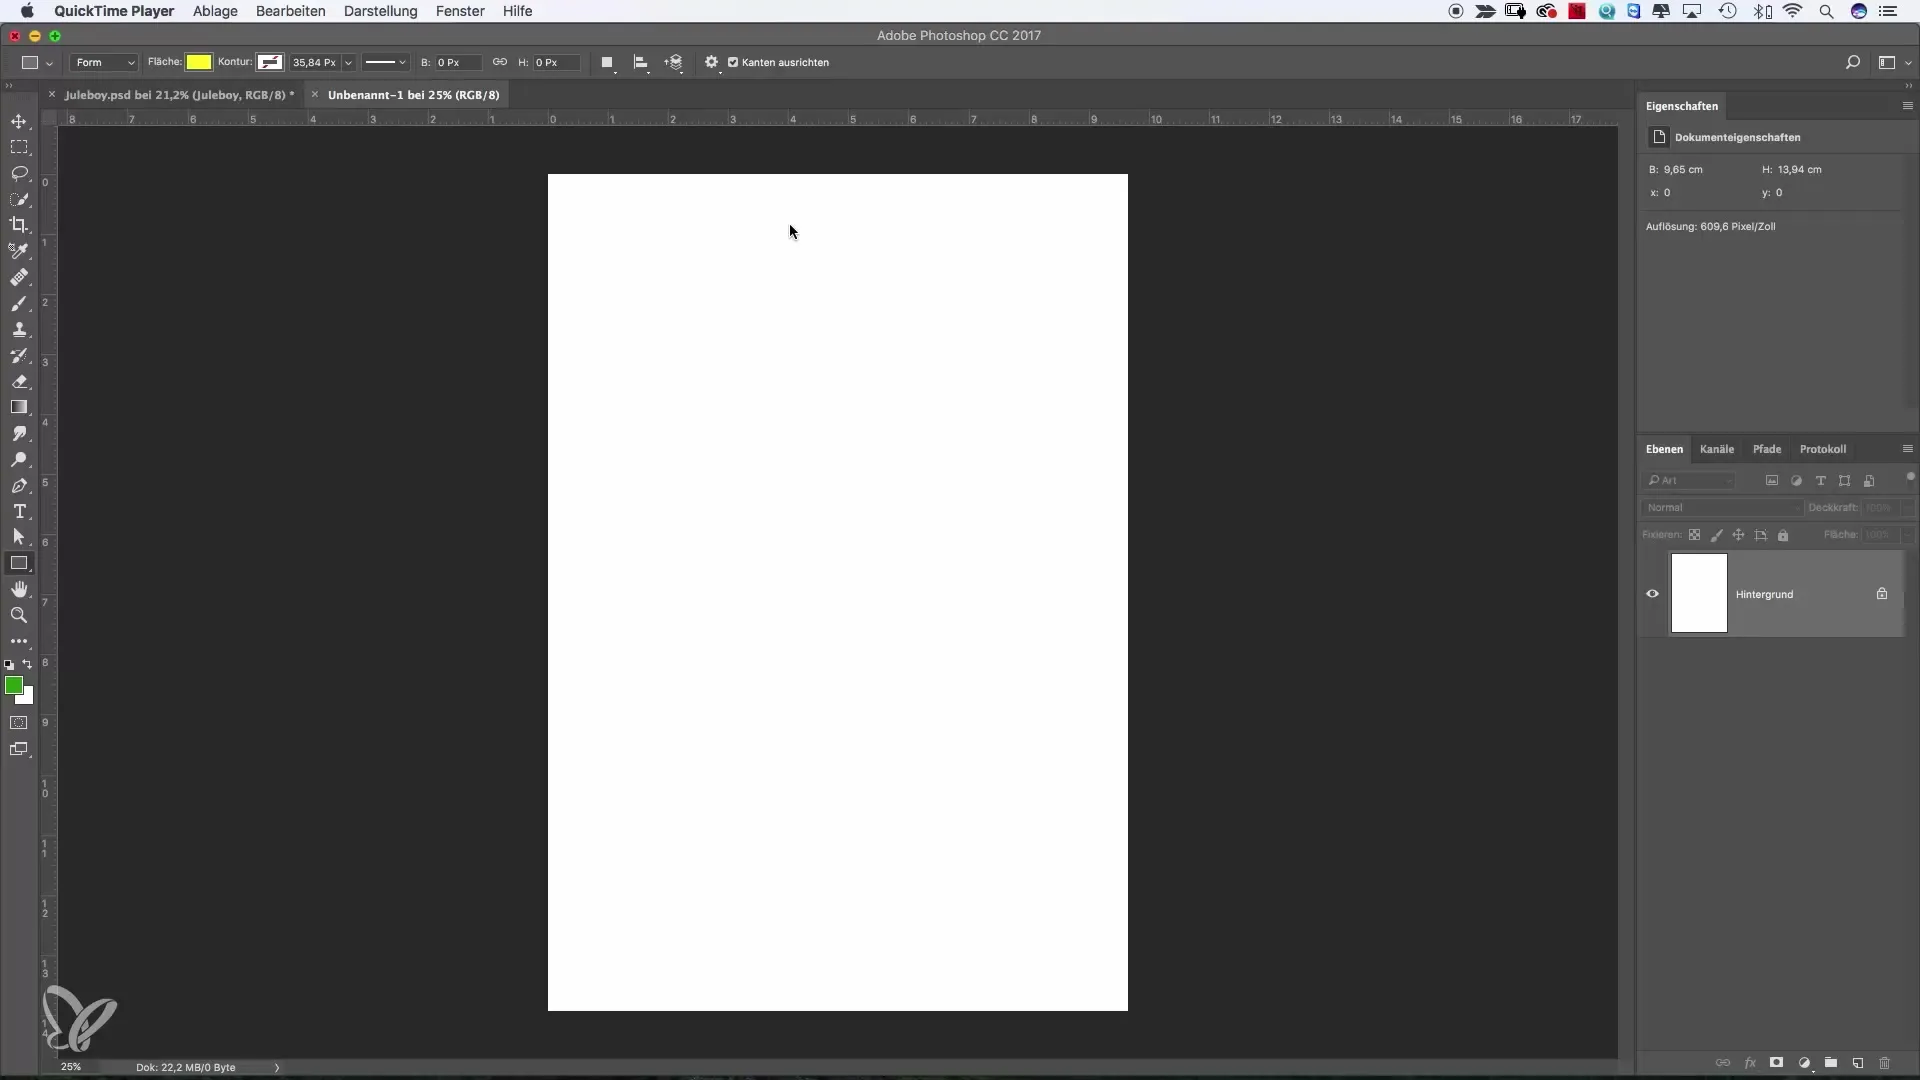Open path arrangement icon

(674, 62)
